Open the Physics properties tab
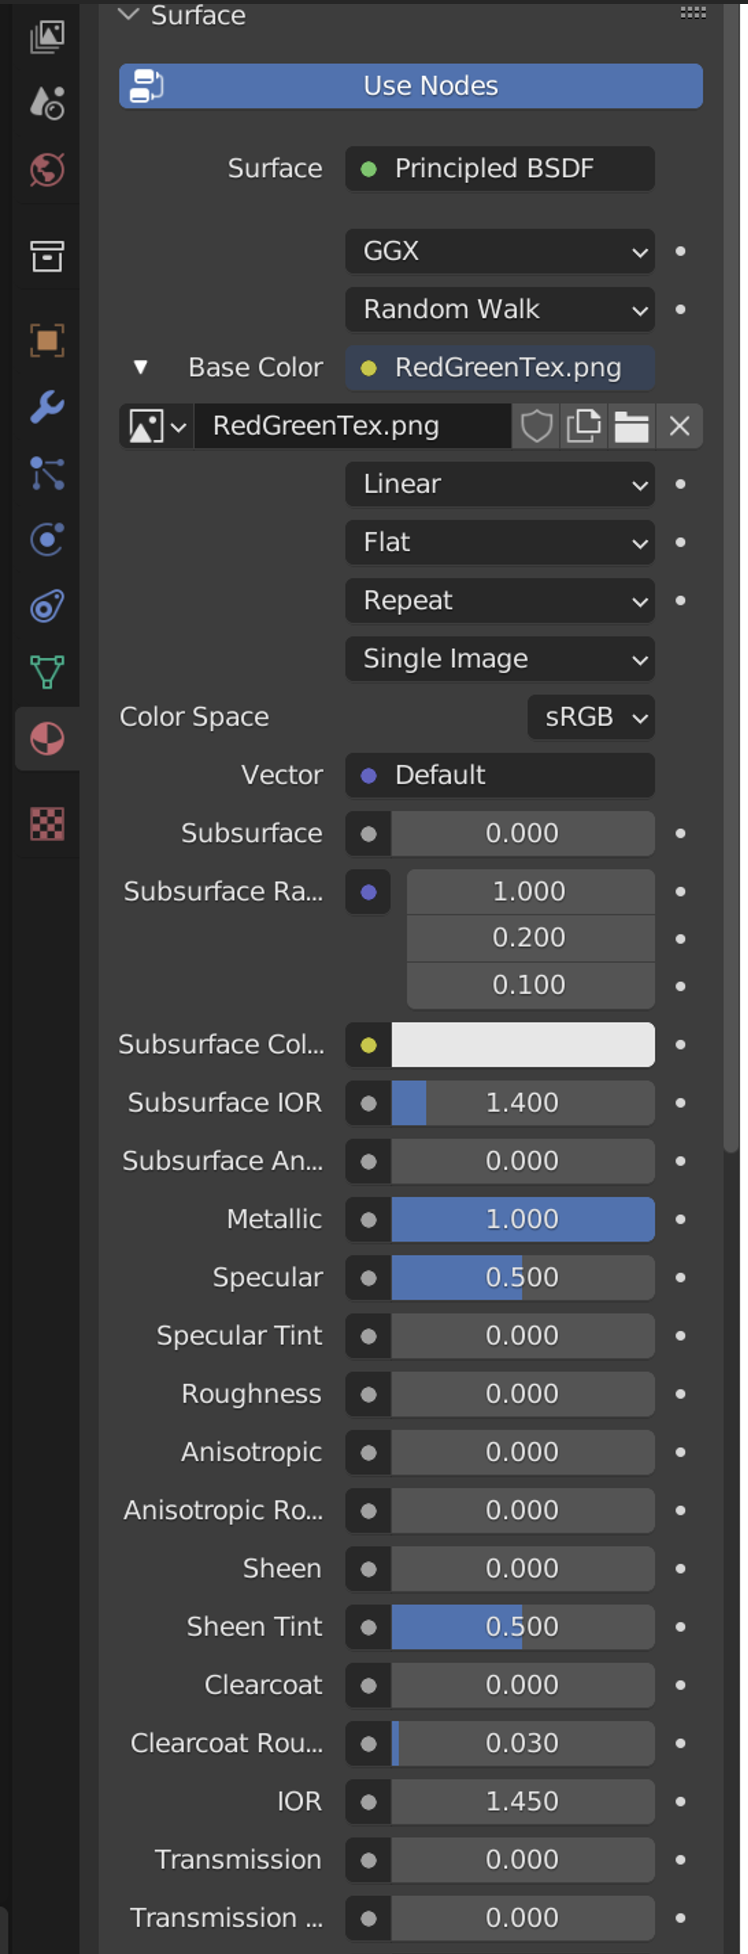This screenshot has height=1954, width=748. [47, 539]
